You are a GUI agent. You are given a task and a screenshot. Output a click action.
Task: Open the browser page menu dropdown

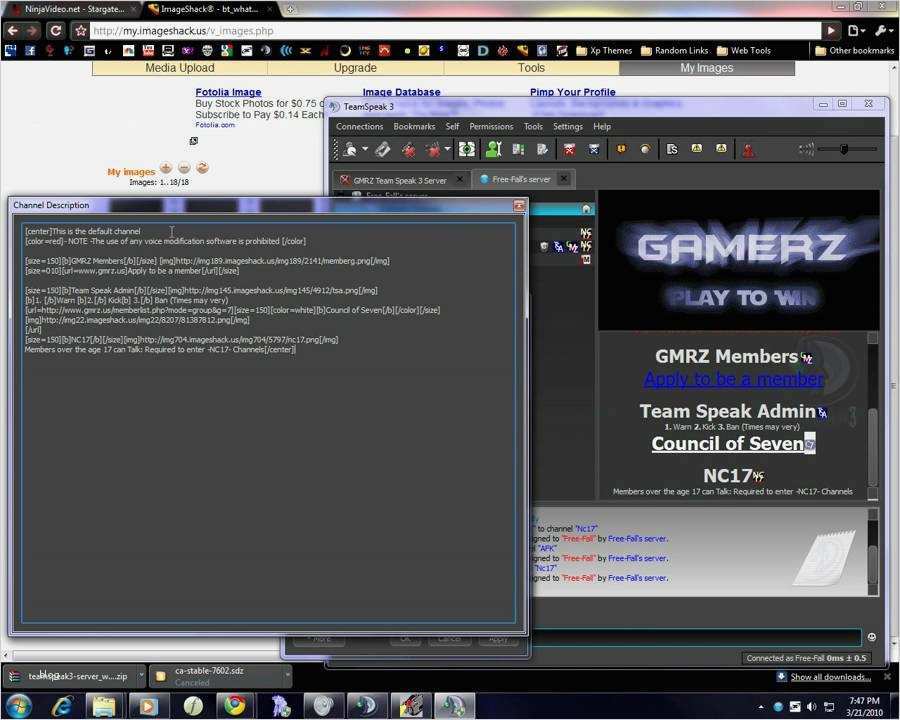[x=856, y=30]
